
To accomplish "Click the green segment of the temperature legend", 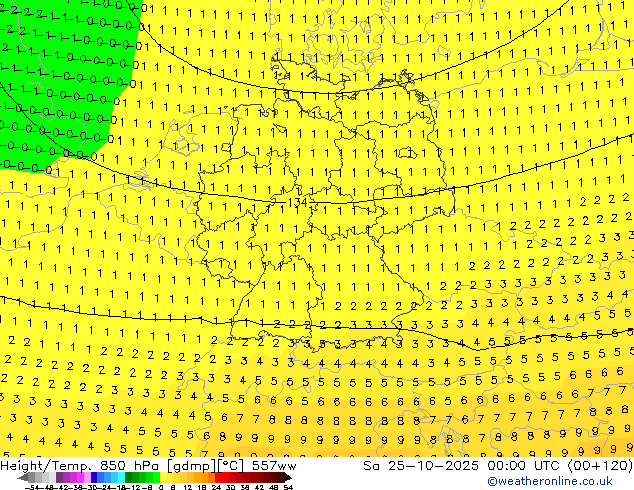I will [142, 477].
